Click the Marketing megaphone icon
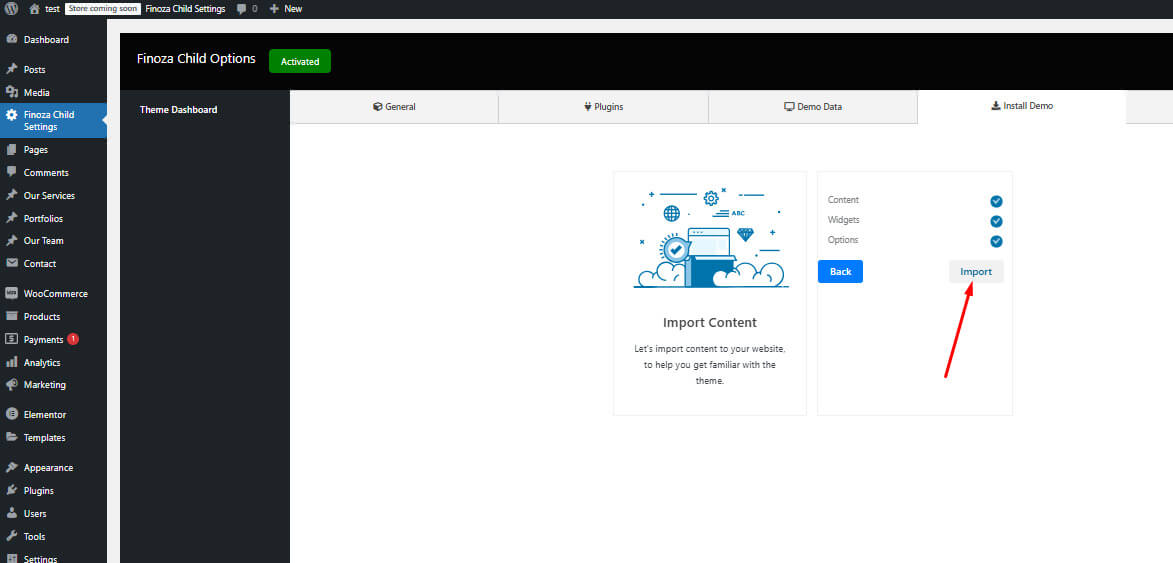This screenshot has width=1173, height=563. point(11,384)
